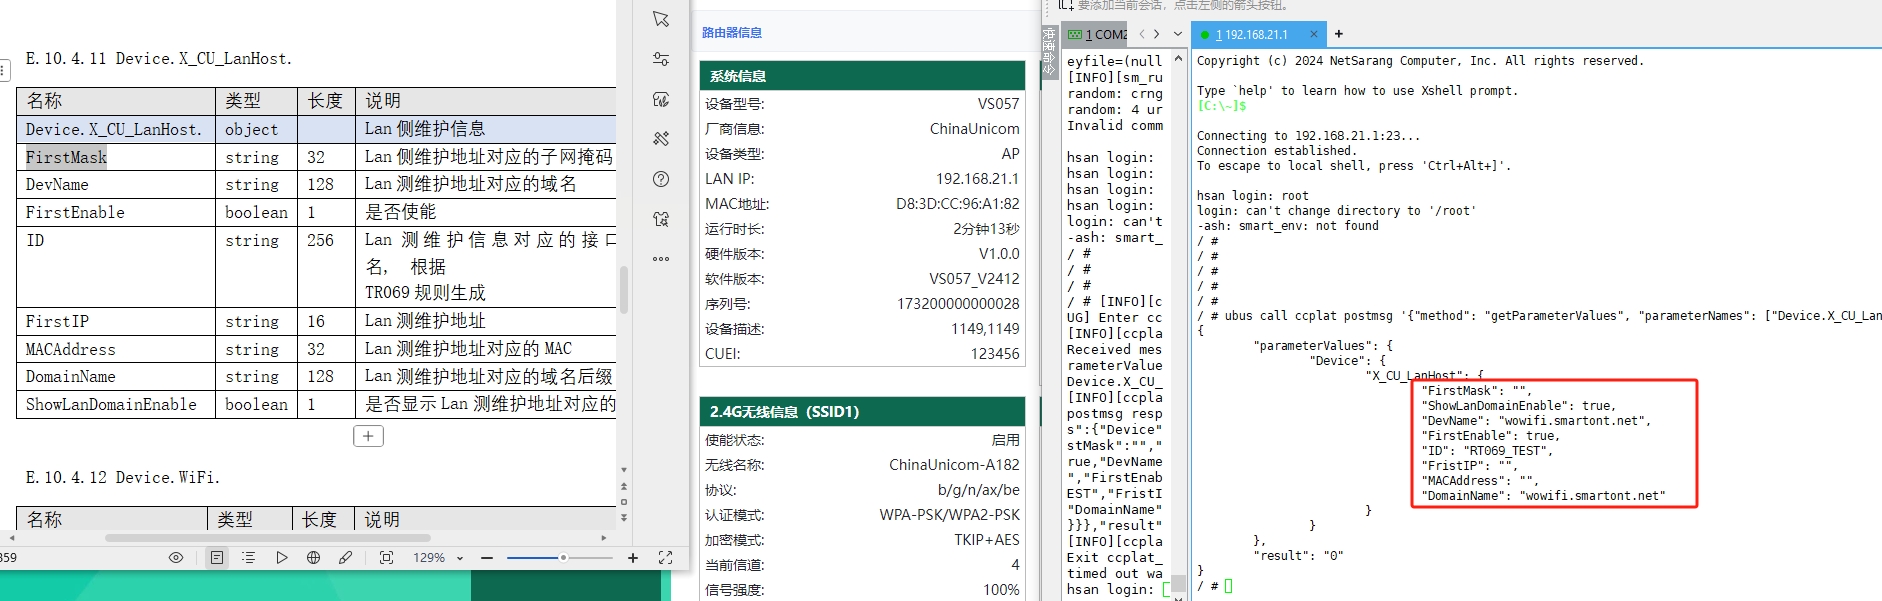This screenshot has height=601, width=1882.
Task: Click the serial number 173200000000028
Action: point(958,304)
